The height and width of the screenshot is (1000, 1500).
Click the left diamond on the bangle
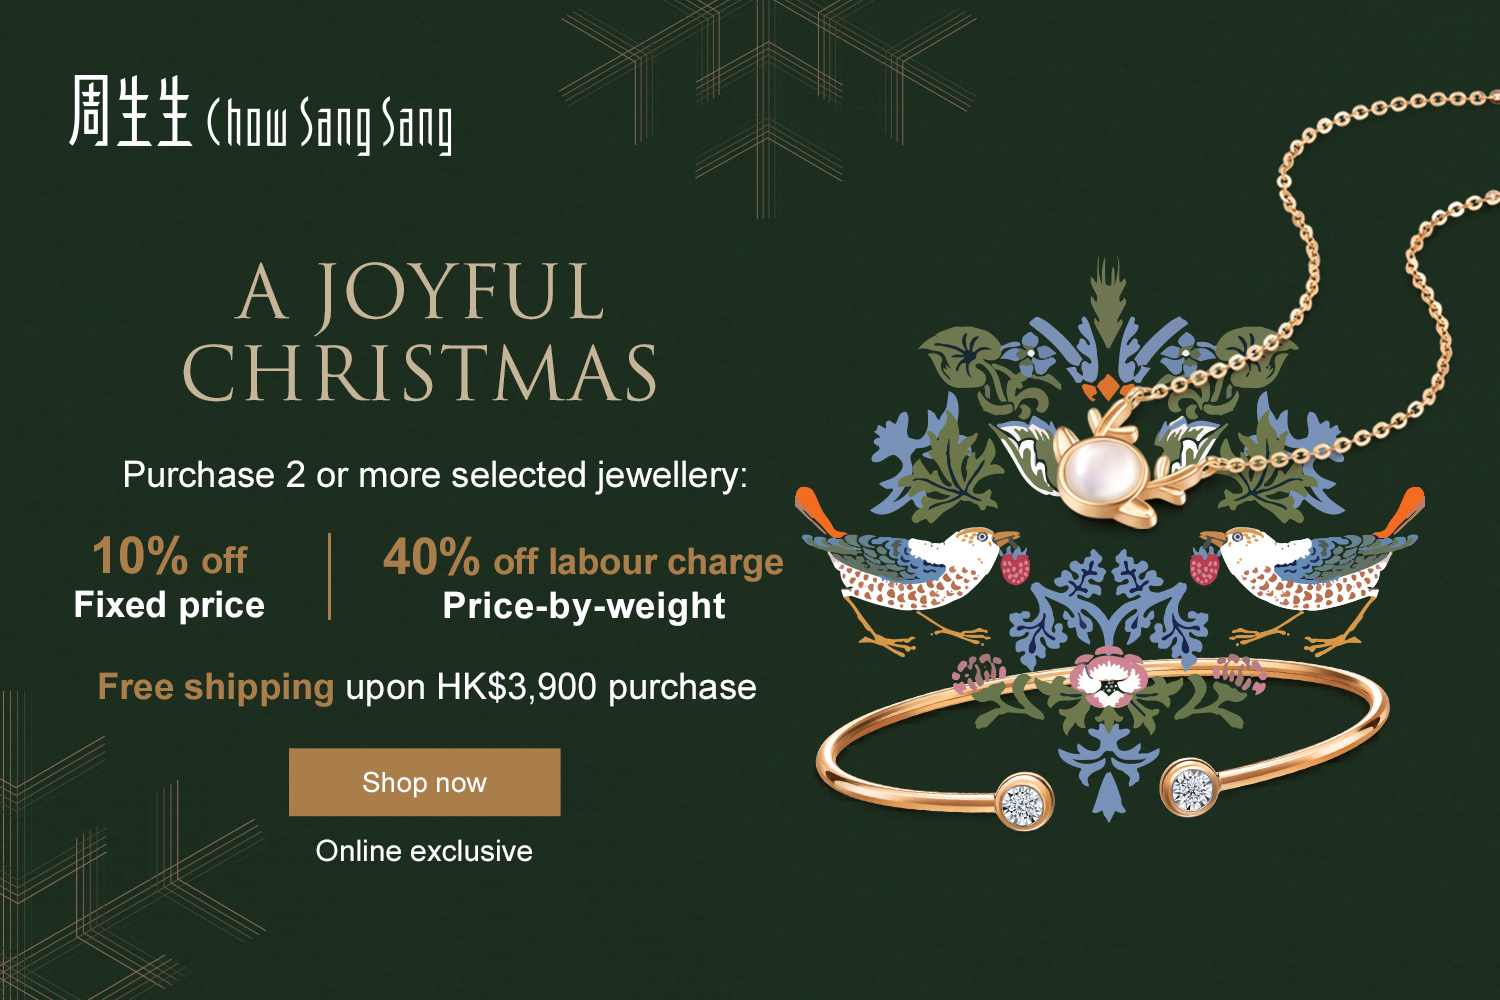[x=1022, y=802]
